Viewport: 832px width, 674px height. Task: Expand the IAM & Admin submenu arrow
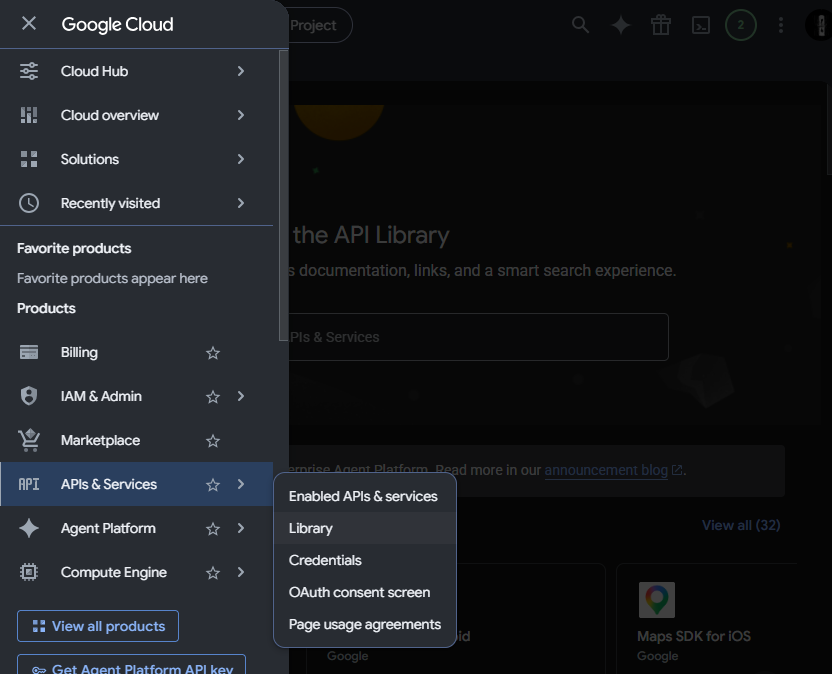pyautogui.click(x=241, y=396)
